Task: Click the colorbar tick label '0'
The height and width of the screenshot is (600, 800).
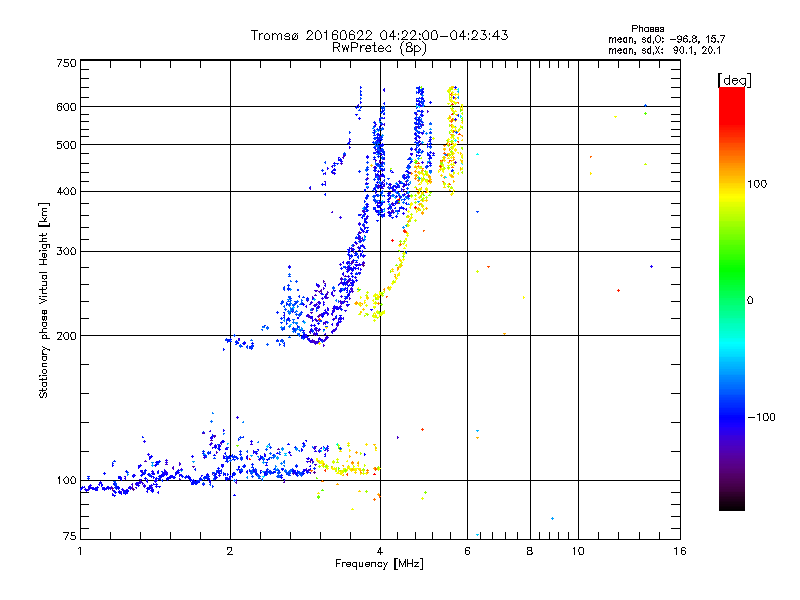Action: 750,301
